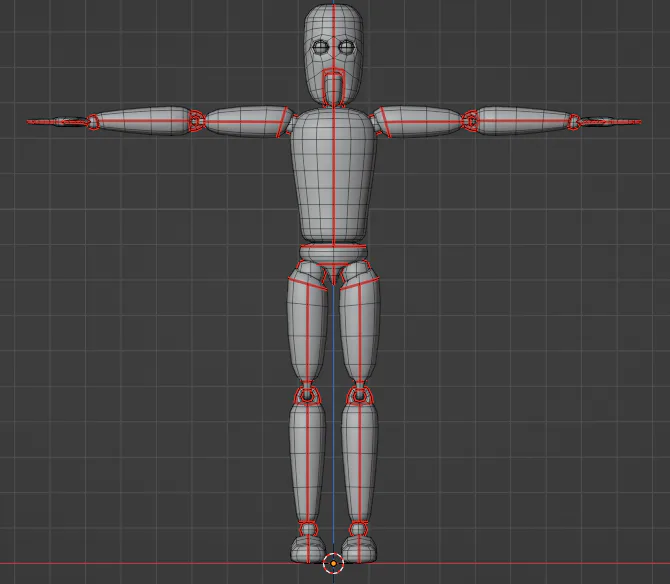
Task: Select the upper arm on screen's right side
Action: [x=421, y=121]
